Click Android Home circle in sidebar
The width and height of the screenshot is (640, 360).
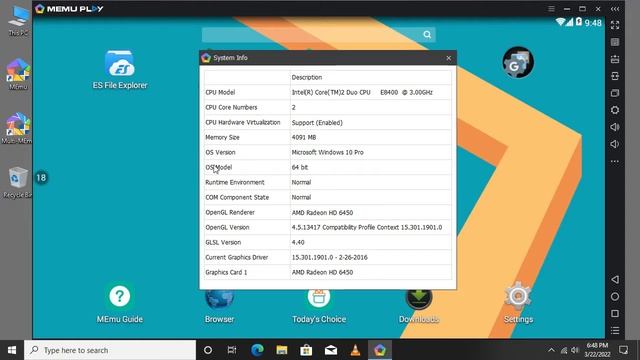615,296
